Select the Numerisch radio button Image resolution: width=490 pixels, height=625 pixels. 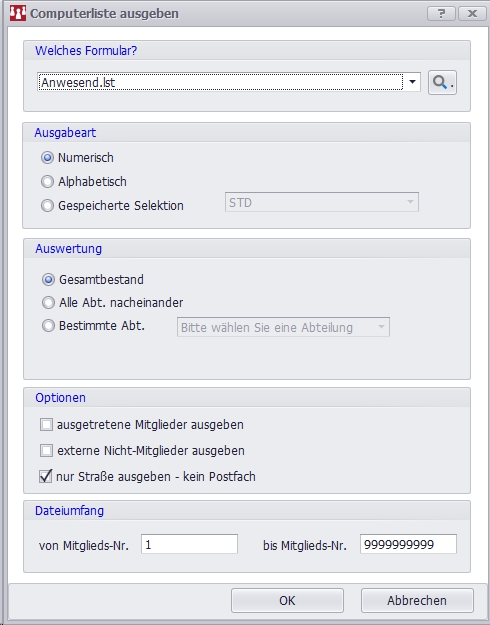[x=47, y=158]
